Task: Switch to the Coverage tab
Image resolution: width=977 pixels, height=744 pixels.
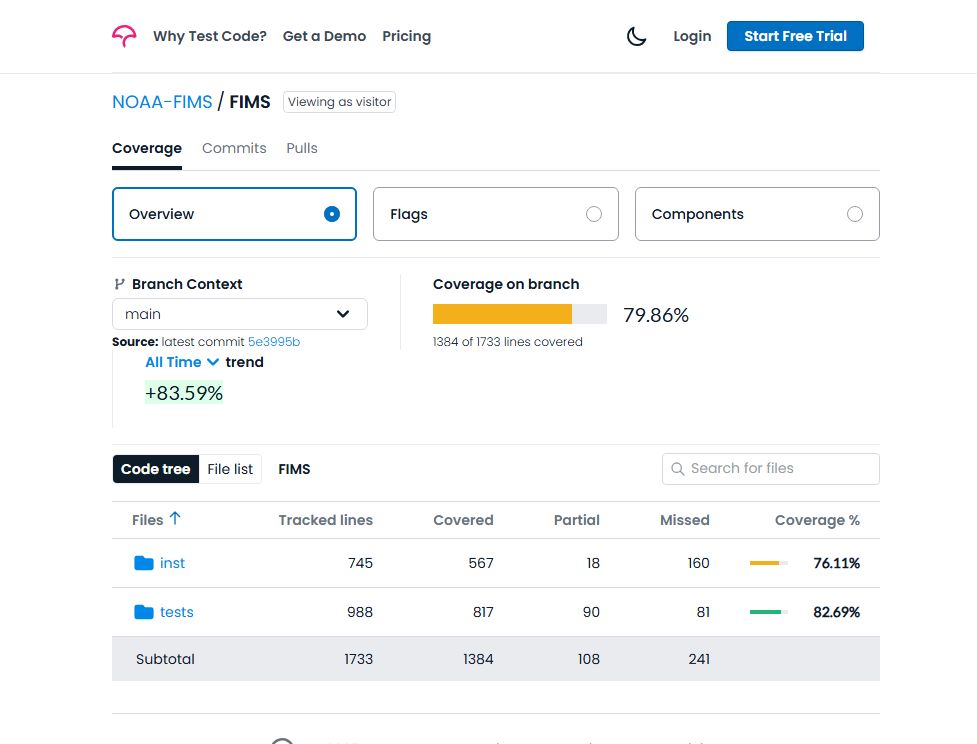Action: 147,148
